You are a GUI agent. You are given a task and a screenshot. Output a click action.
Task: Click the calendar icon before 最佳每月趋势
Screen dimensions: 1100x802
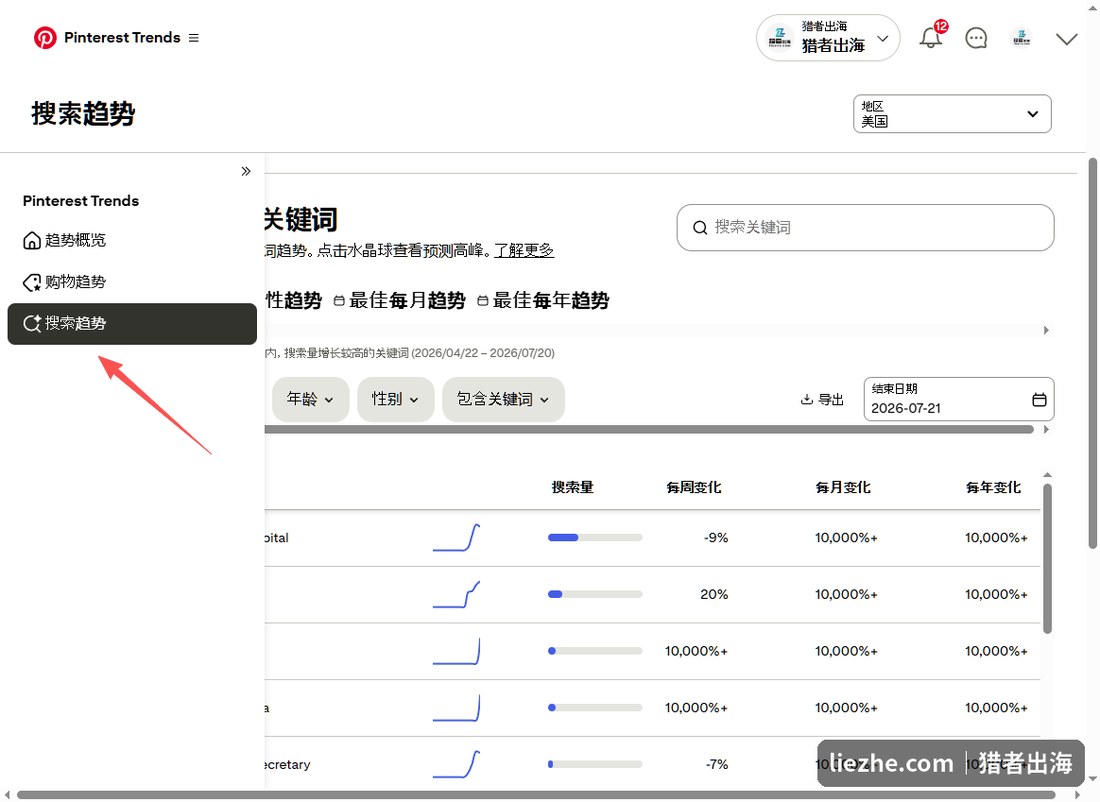click(x=339, y=301)
